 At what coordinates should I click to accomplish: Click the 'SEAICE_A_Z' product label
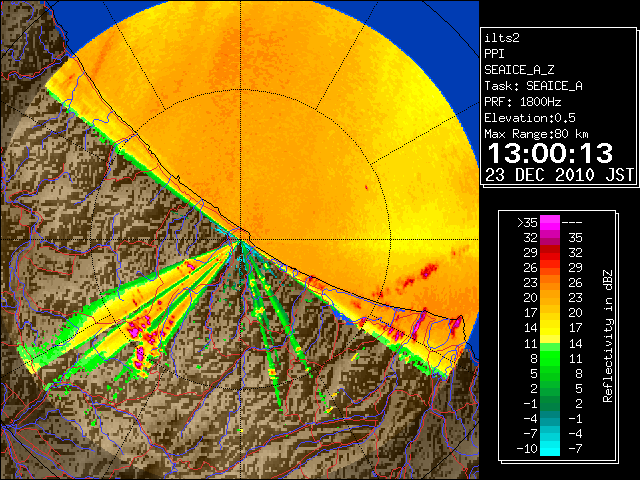[x=519, y=70]
